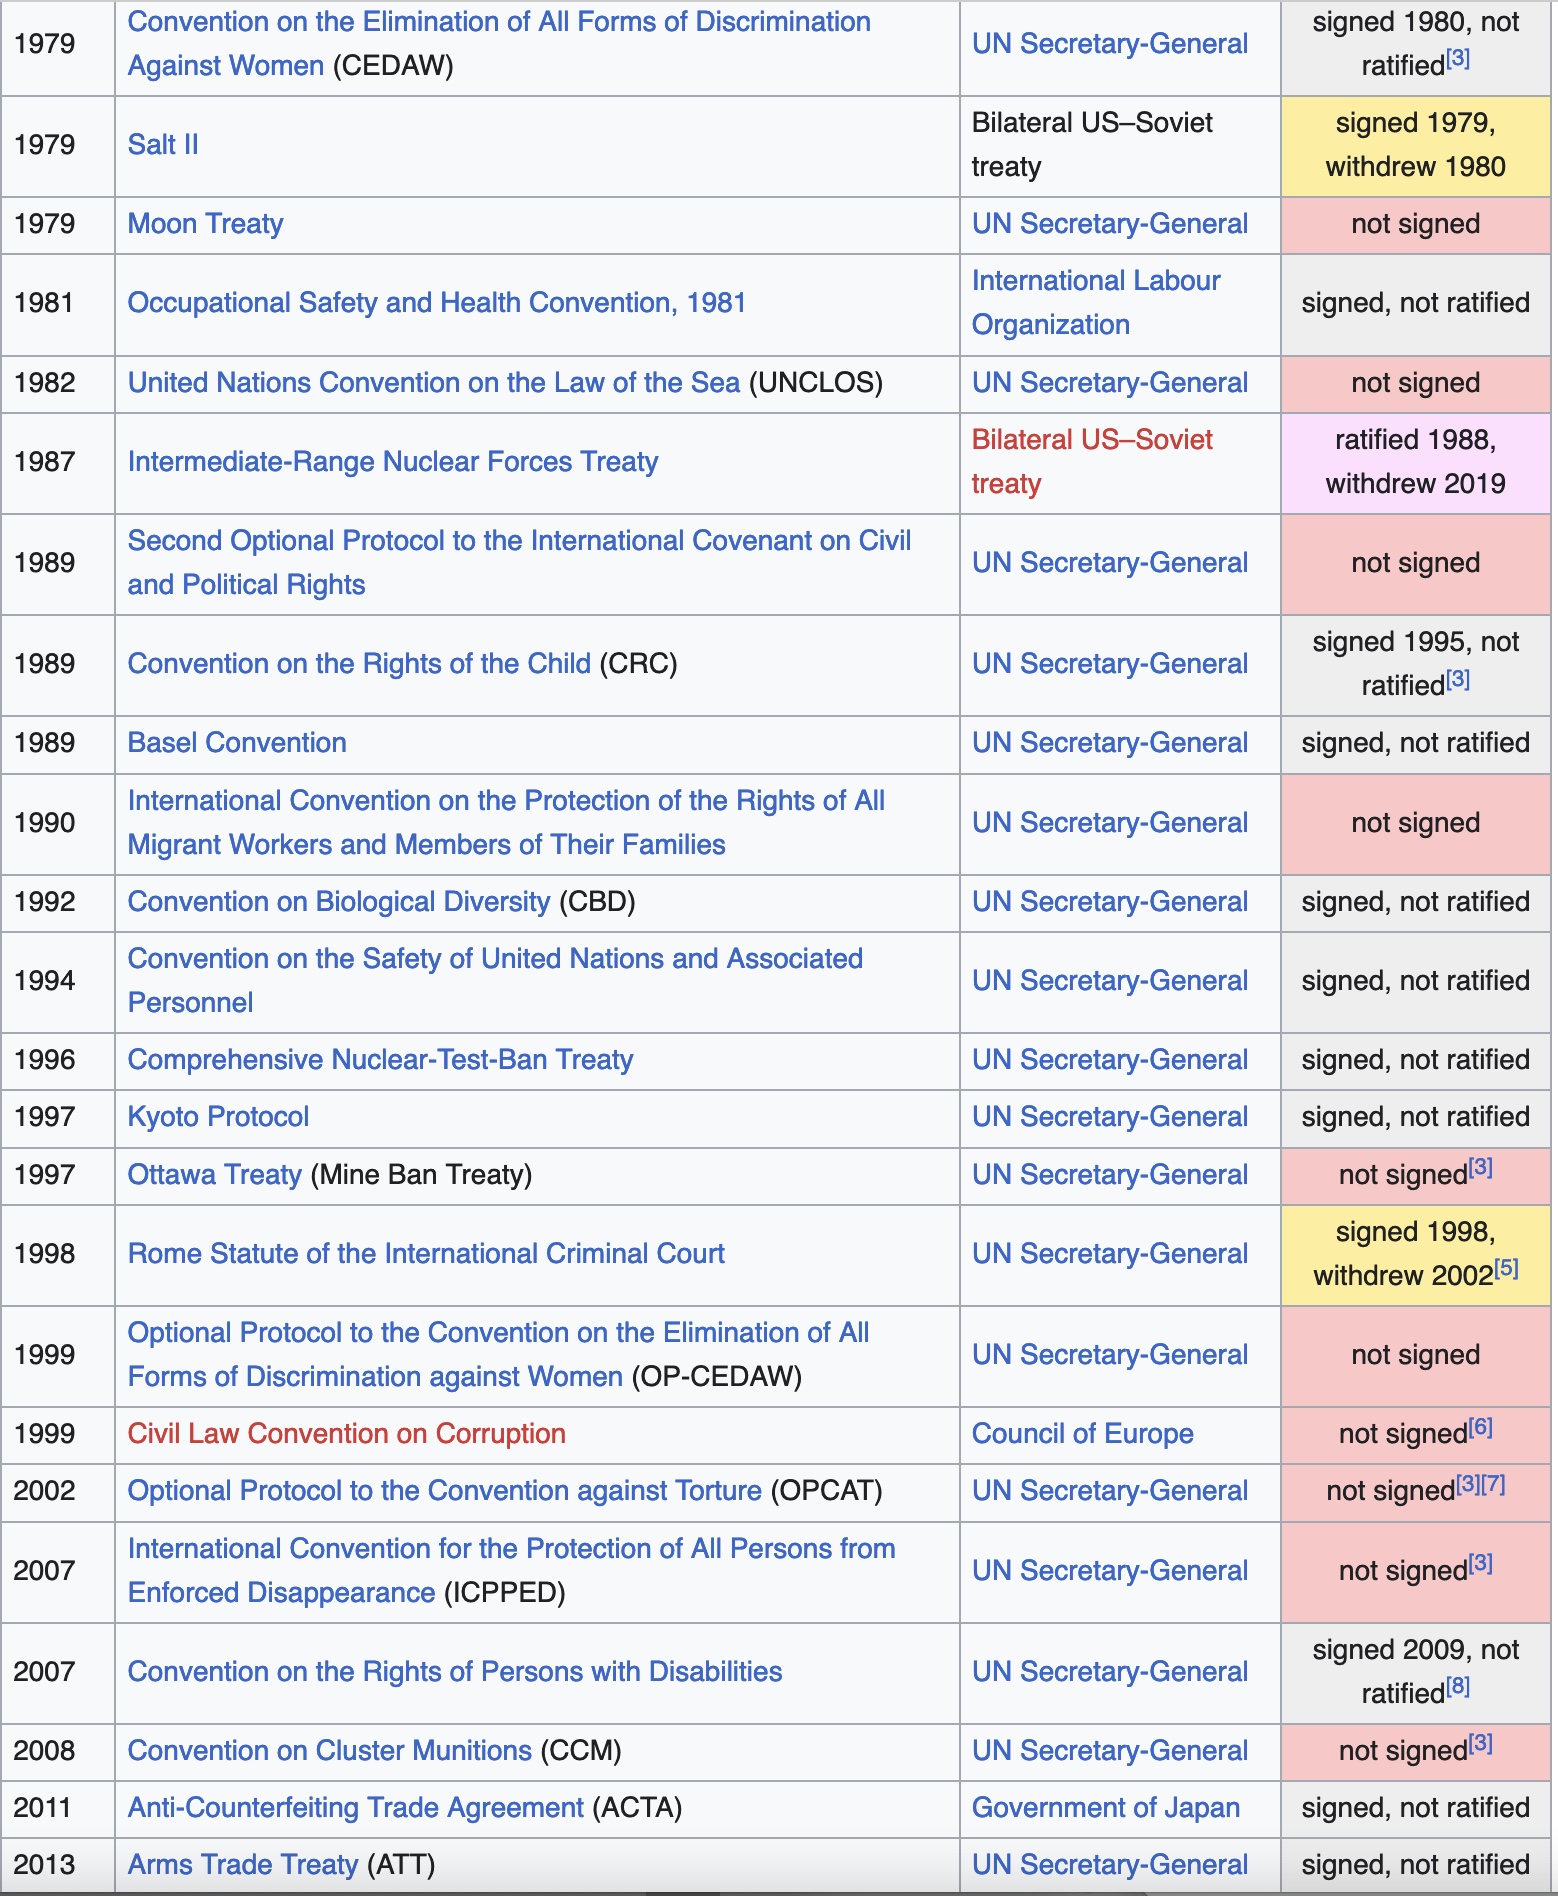Open Intermediate-Range Nuclear Forces Treaty link
This screenshot has width=1558, height=1896.
coord(392,462)
